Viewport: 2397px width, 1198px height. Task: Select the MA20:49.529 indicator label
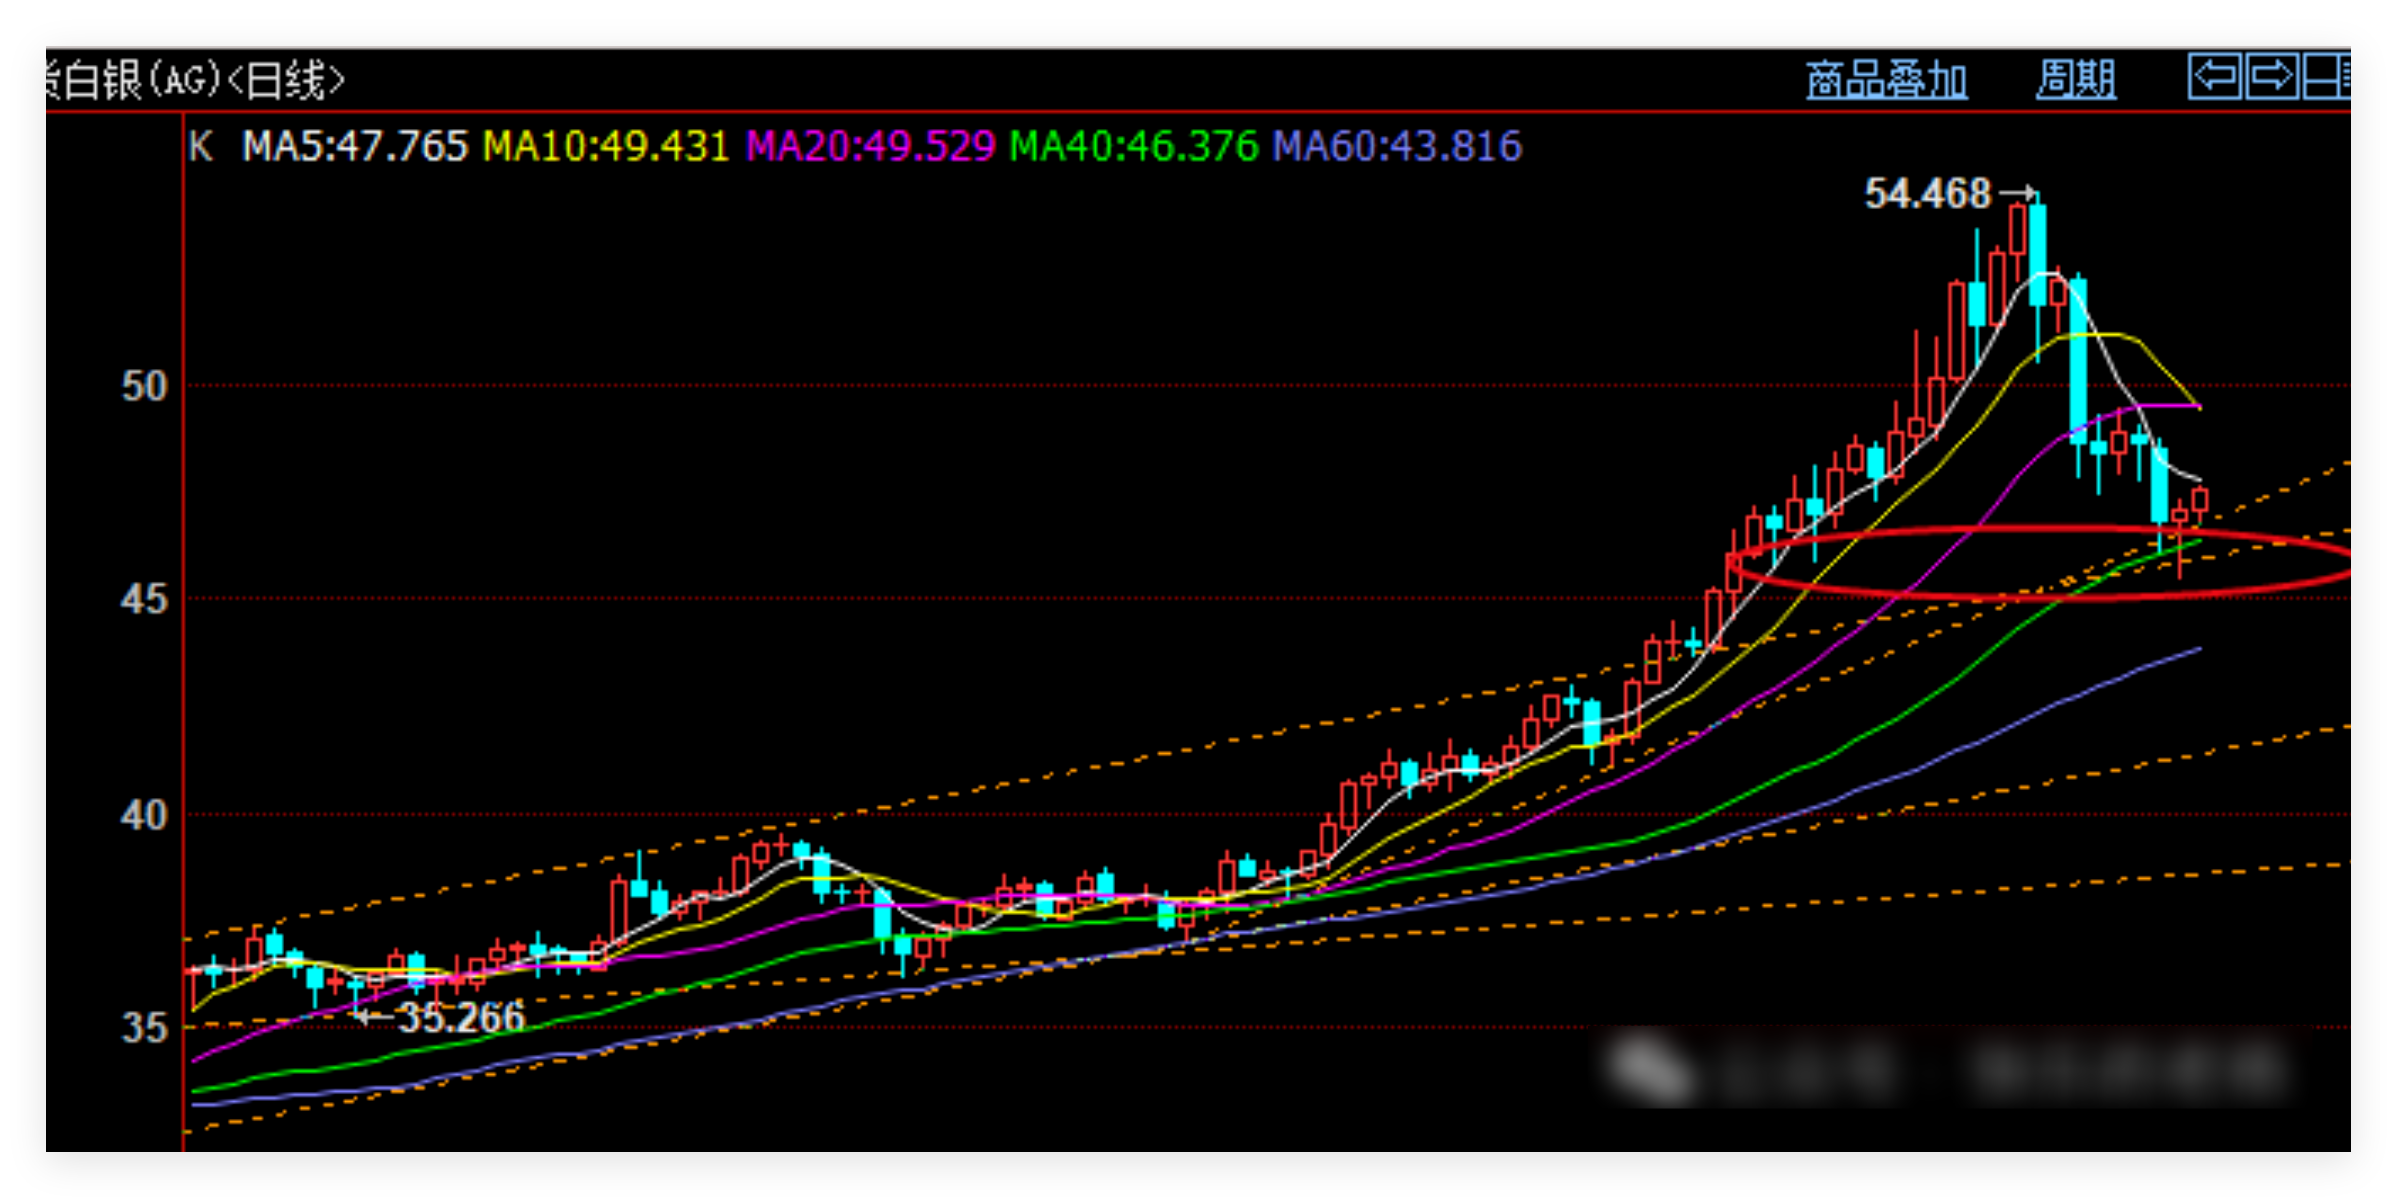[870, 147]
